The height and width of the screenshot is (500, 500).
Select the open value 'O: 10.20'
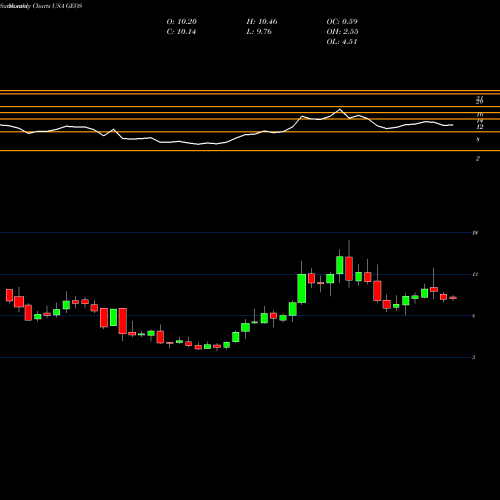(182, 22)
